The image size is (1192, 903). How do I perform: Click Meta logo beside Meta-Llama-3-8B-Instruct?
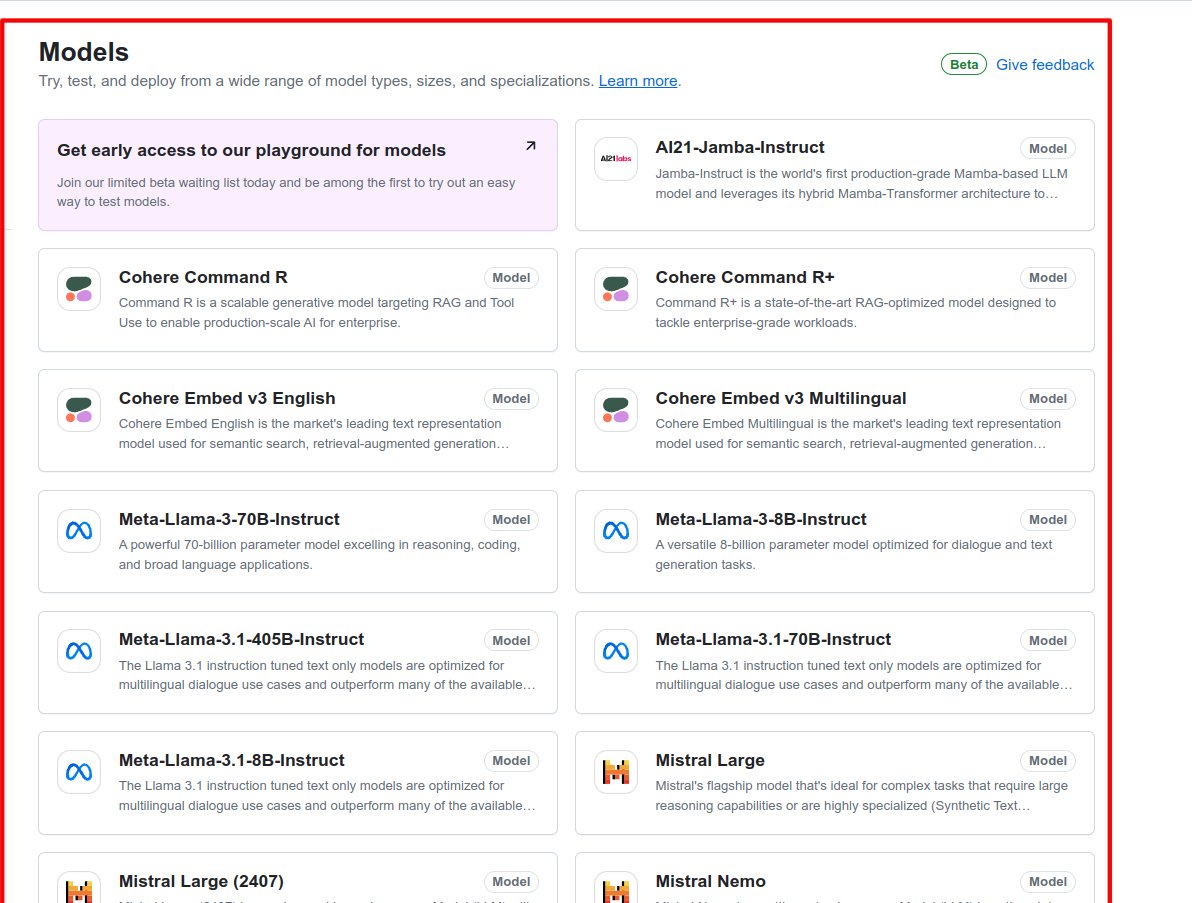tap(616, 531)
